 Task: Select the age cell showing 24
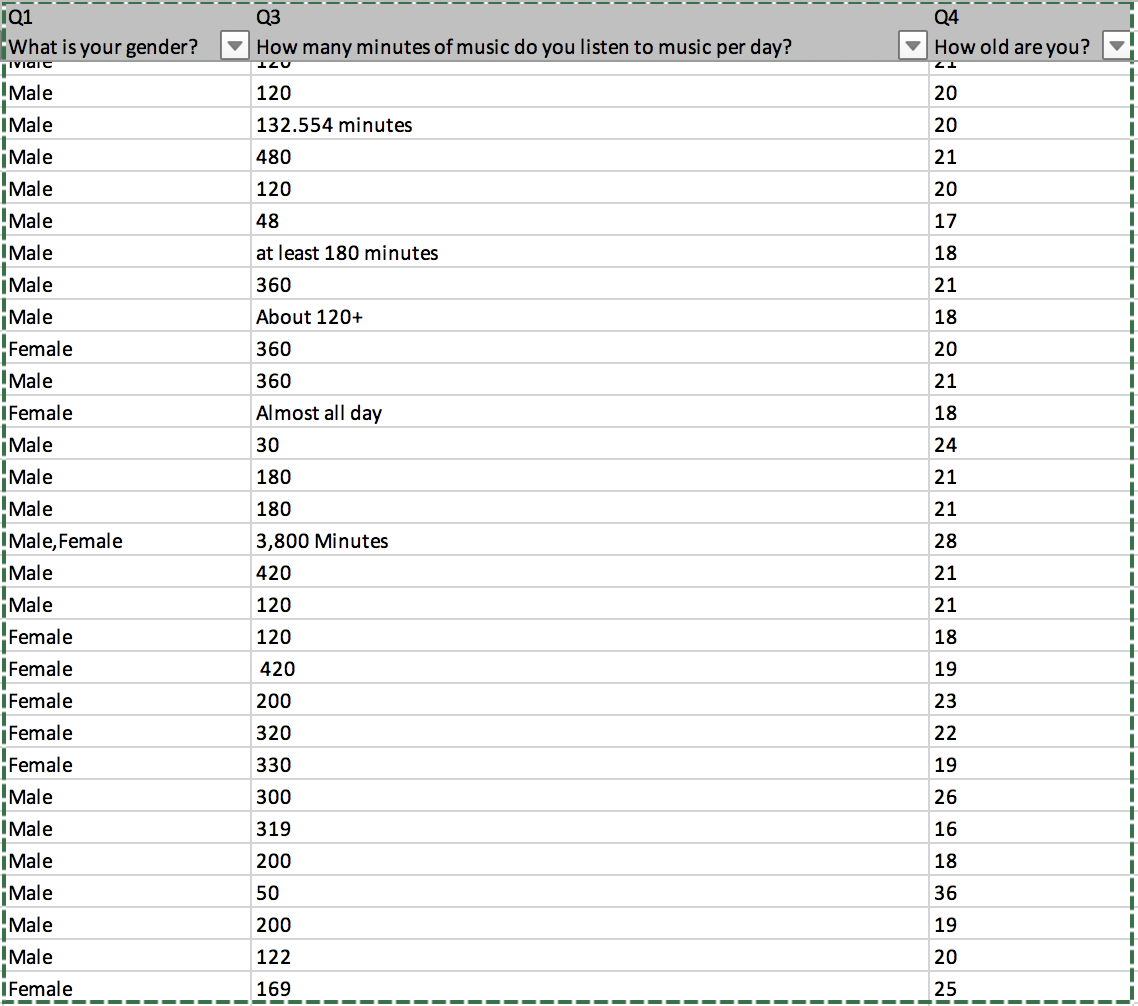(1031, 445)
